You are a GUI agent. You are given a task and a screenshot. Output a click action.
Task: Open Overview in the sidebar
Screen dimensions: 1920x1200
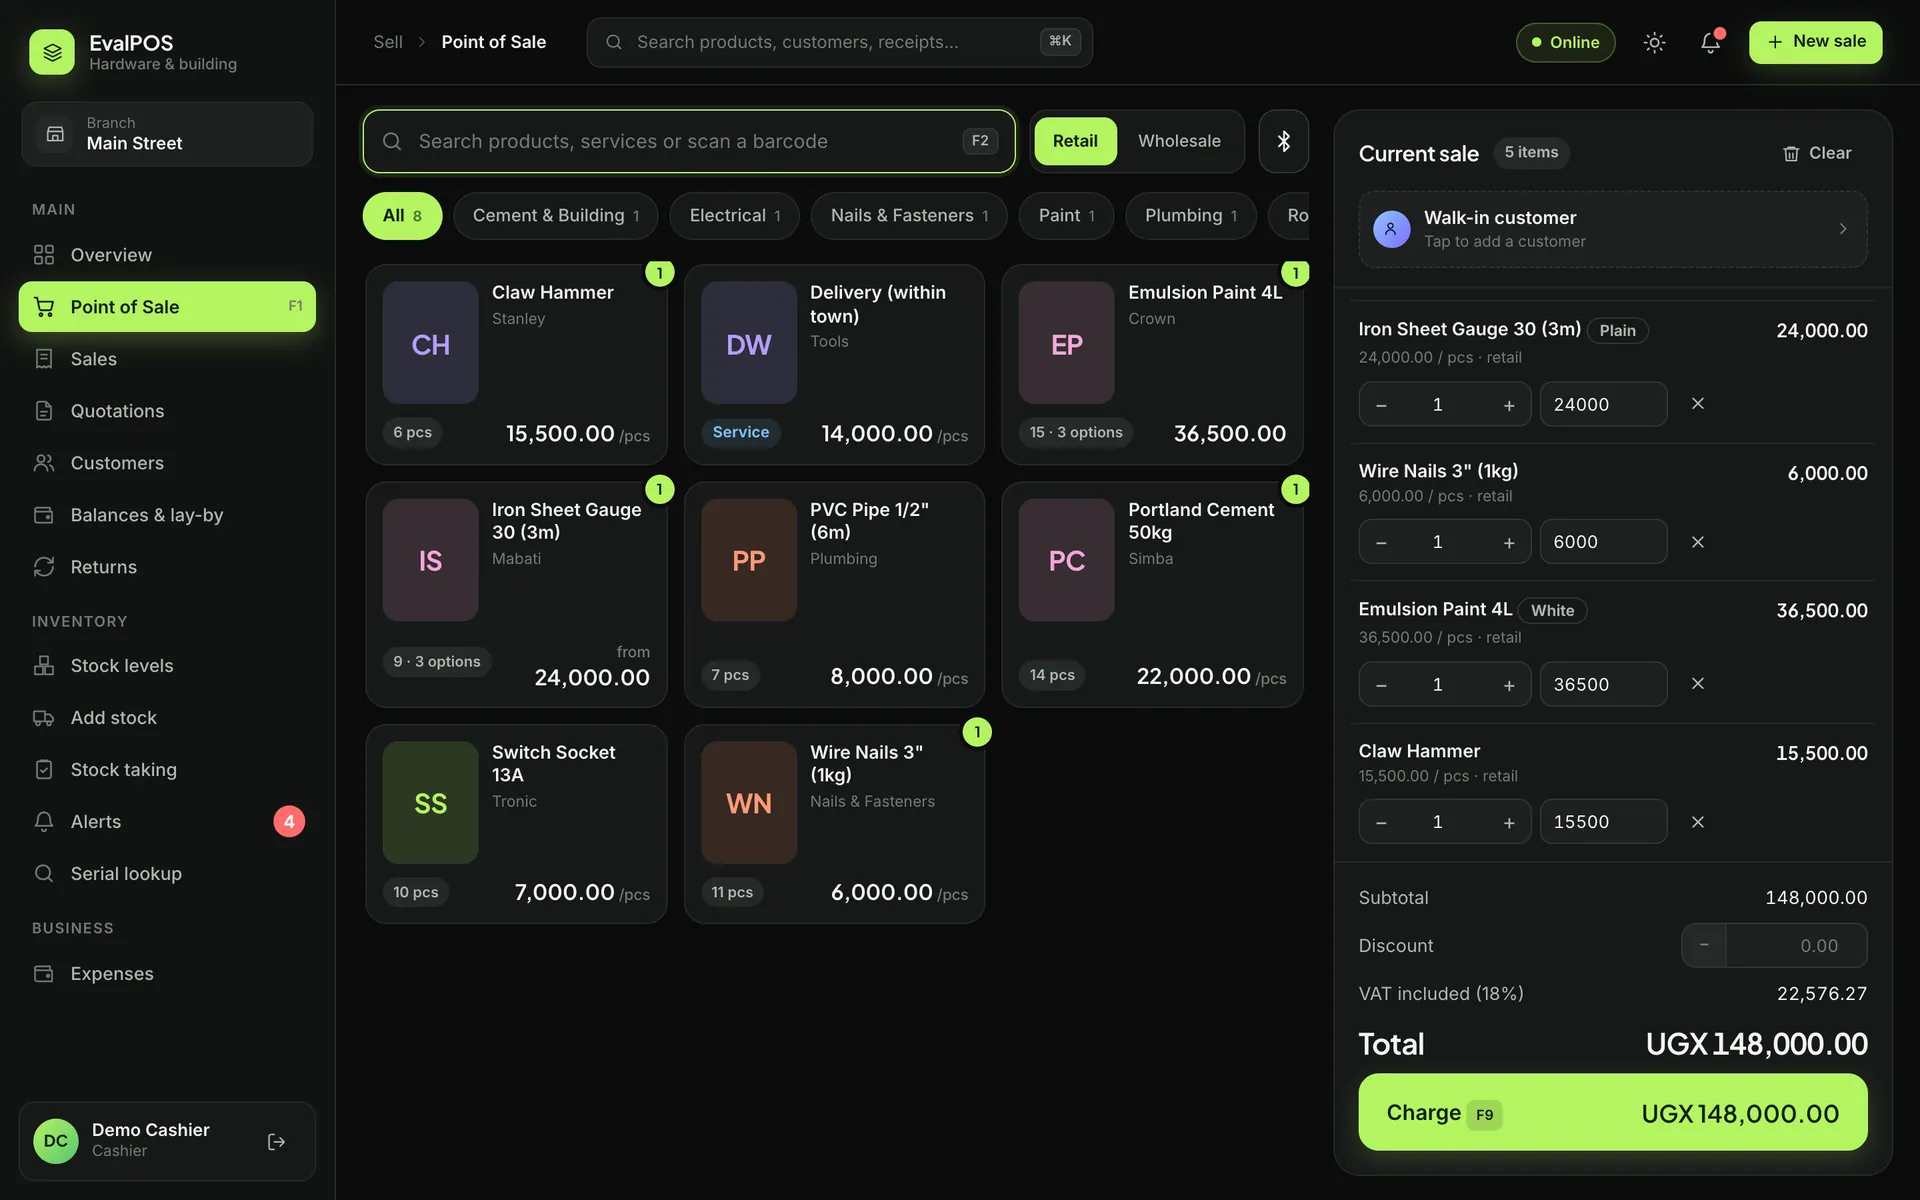coord(167,255)
